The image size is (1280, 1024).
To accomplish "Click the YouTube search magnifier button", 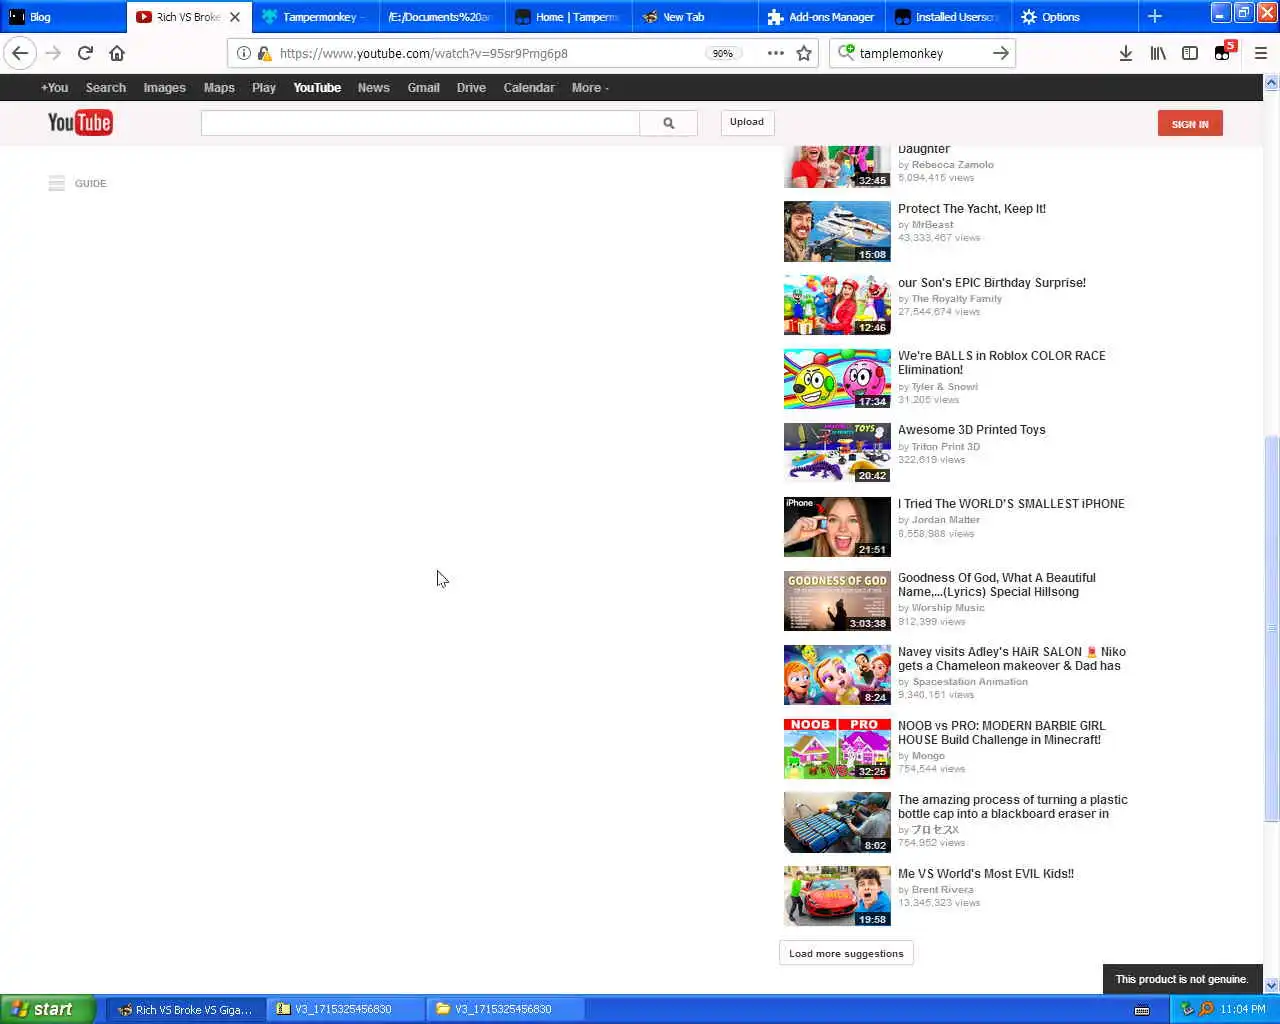I will [x=668, y=123].
